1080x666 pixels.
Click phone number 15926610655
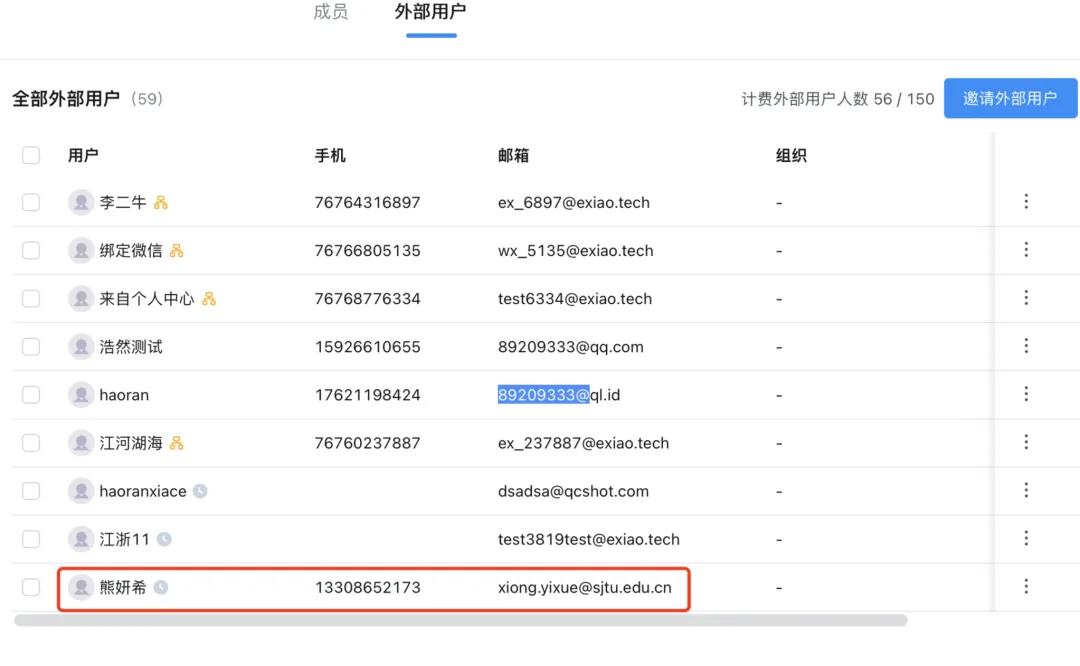[x=367, y=346]
